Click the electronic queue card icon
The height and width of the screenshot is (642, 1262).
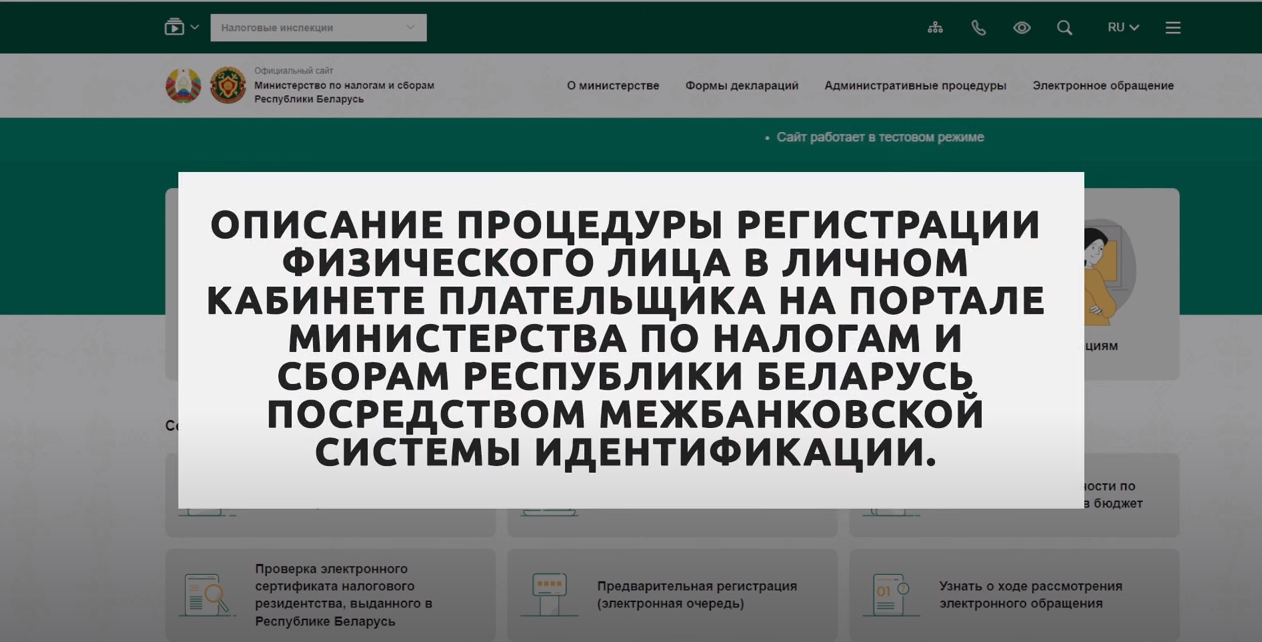[x=548, y=594]
